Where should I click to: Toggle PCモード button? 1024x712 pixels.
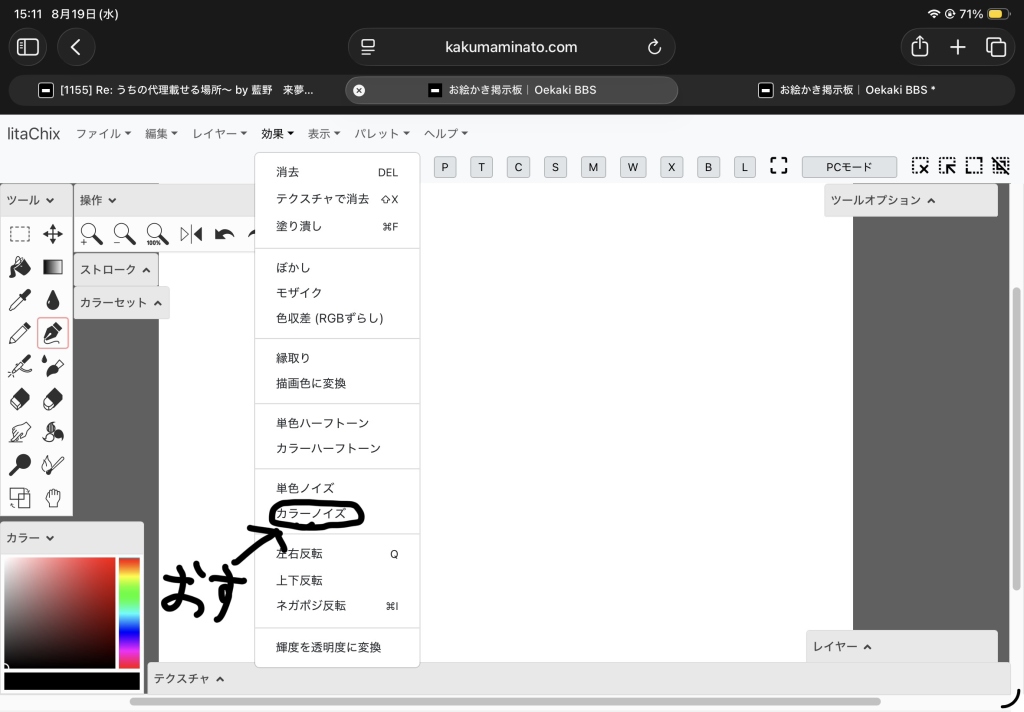849,167
